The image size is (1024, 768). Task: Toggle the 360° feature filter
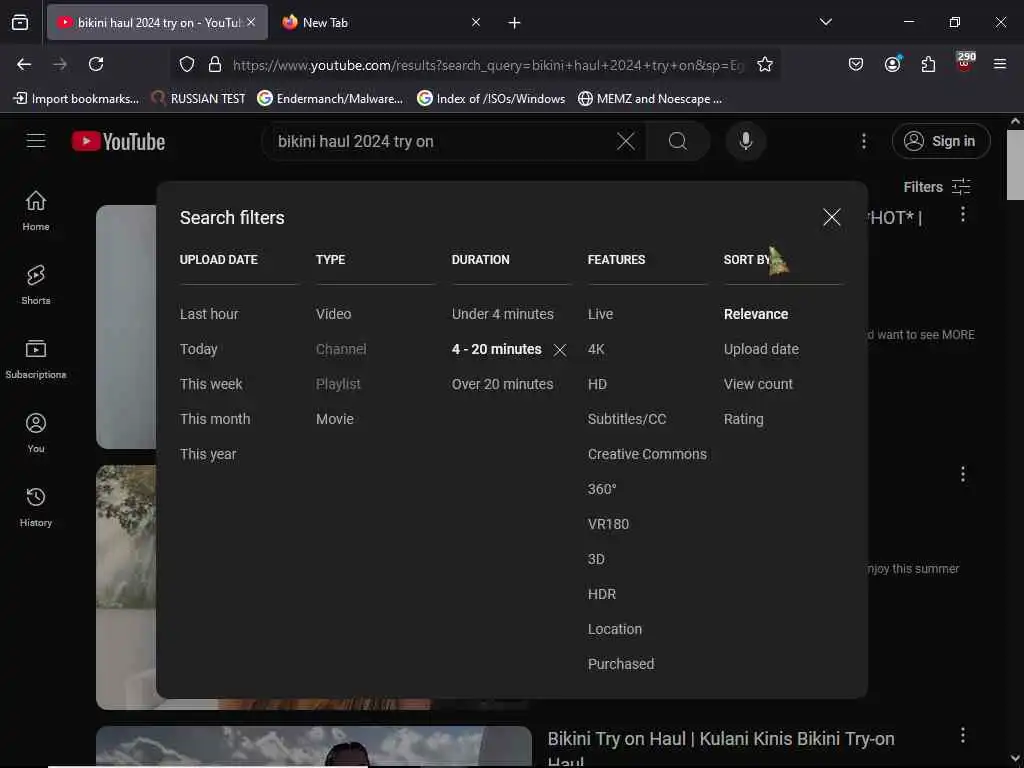click(x=601, y=489)
